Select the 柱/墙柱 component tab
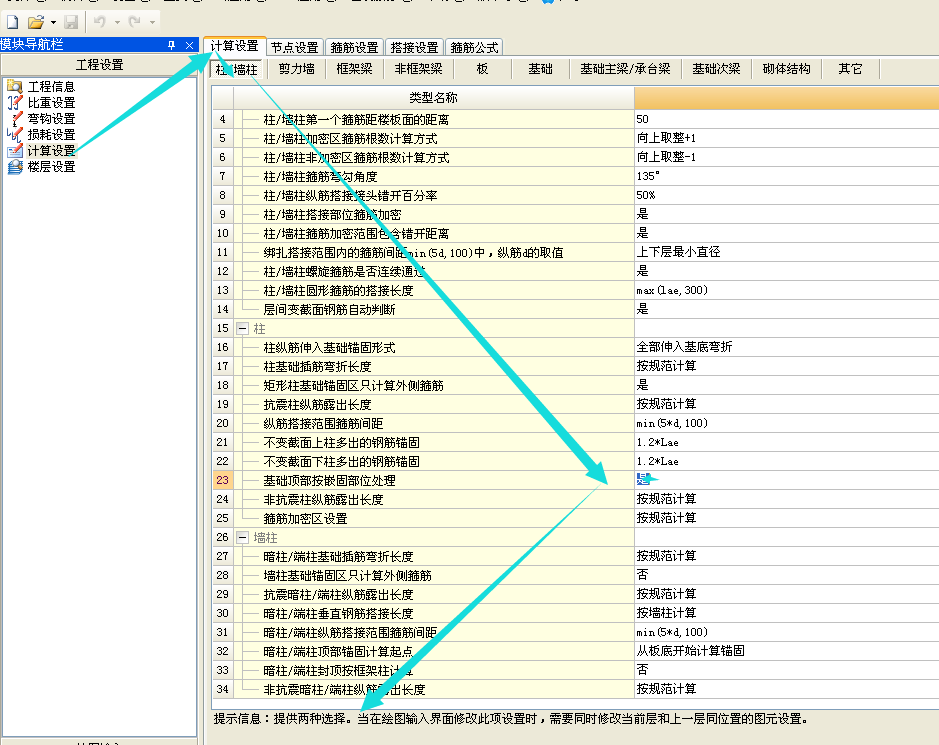The height and width of the screenshot is (745, 939). [237, 69]
